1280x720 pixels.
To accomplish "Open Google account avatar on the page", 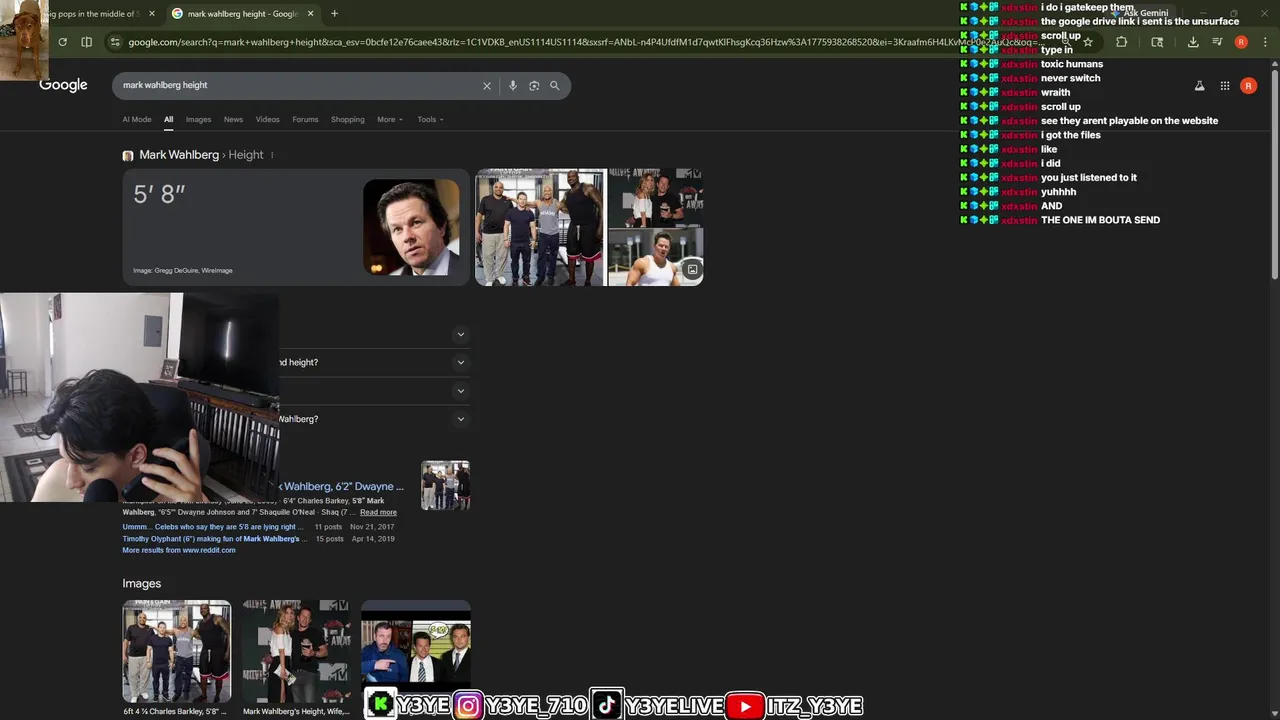I will click(1248, 86).
